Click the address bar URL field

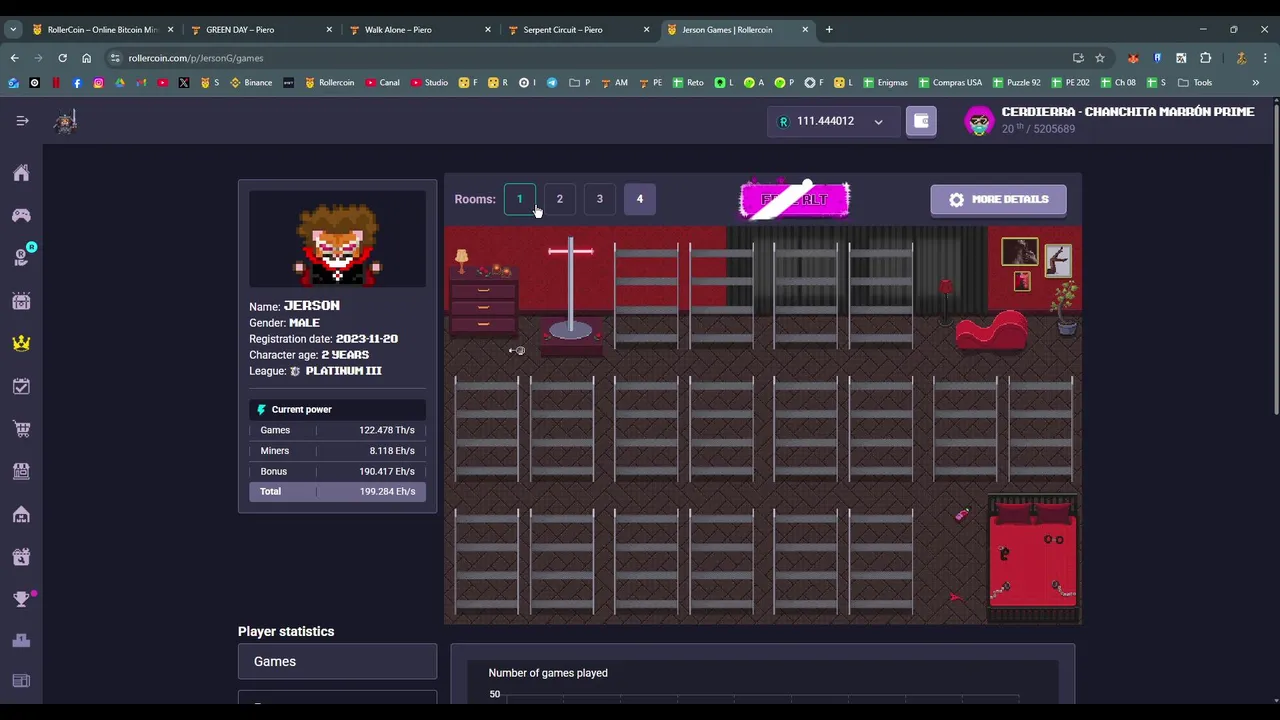590,58
